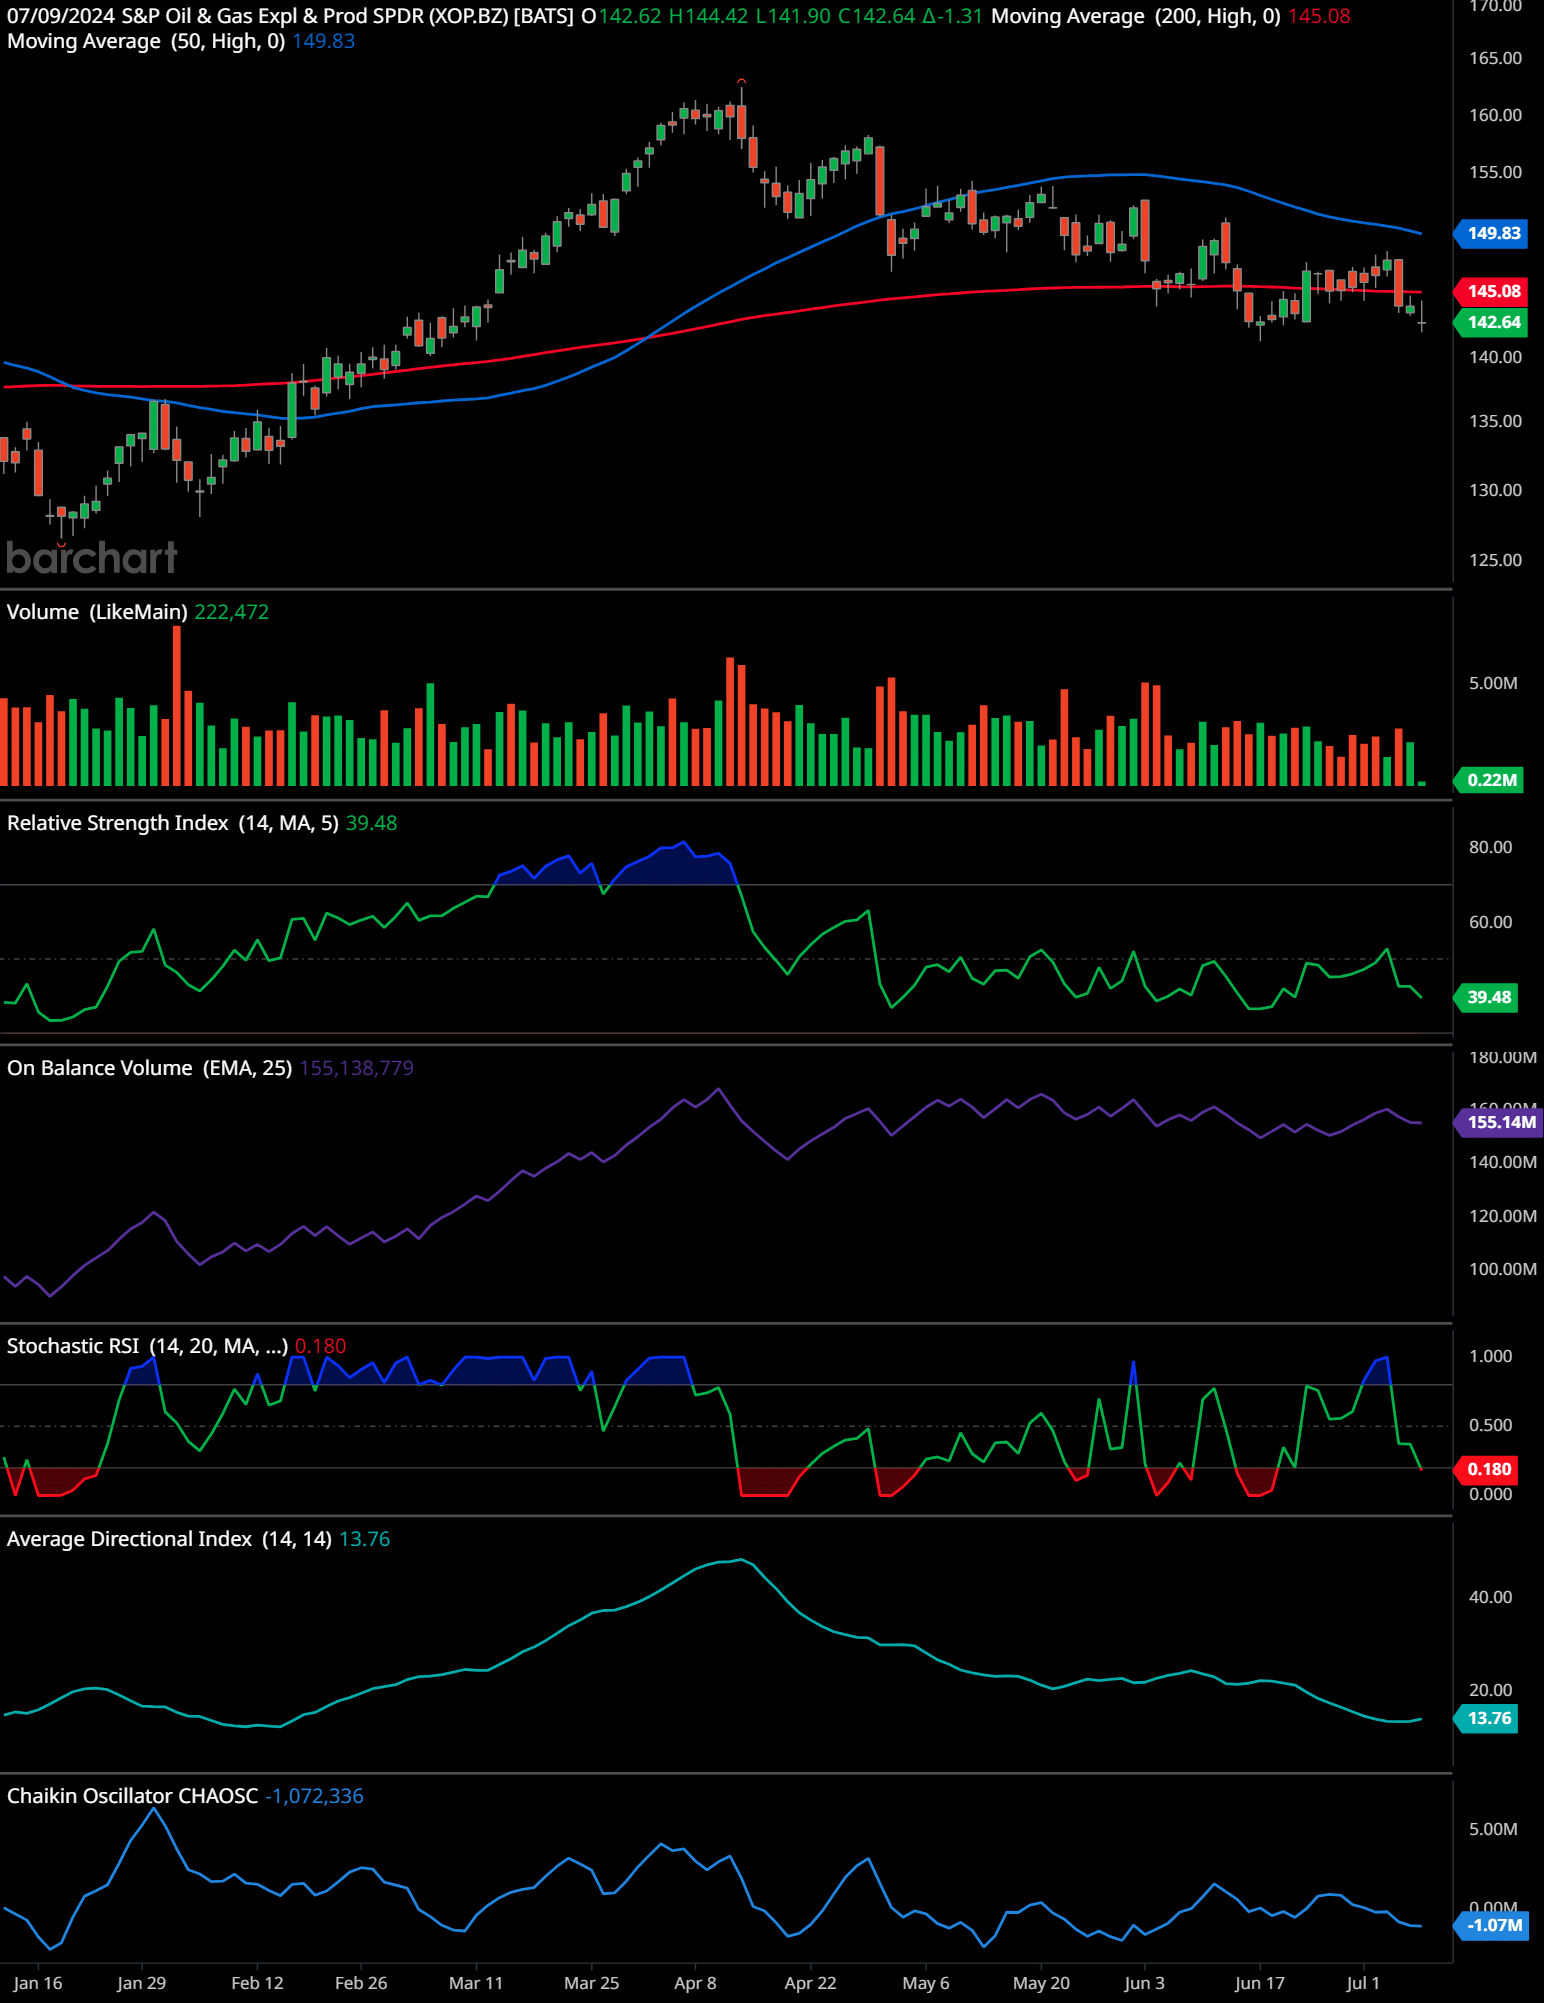Click the Feb 12 date on the time axis
The height and width of the screenshot is (2003, 1544).
(x=257, y=1983)
